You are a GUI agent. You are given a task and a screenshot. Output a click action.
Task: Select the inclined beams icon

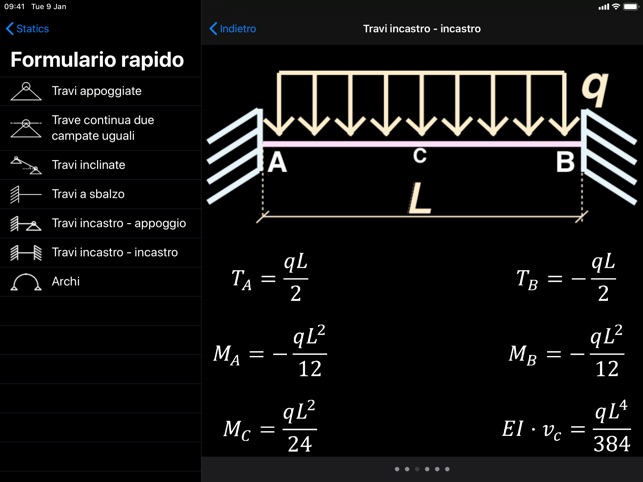tap(26, 165)
